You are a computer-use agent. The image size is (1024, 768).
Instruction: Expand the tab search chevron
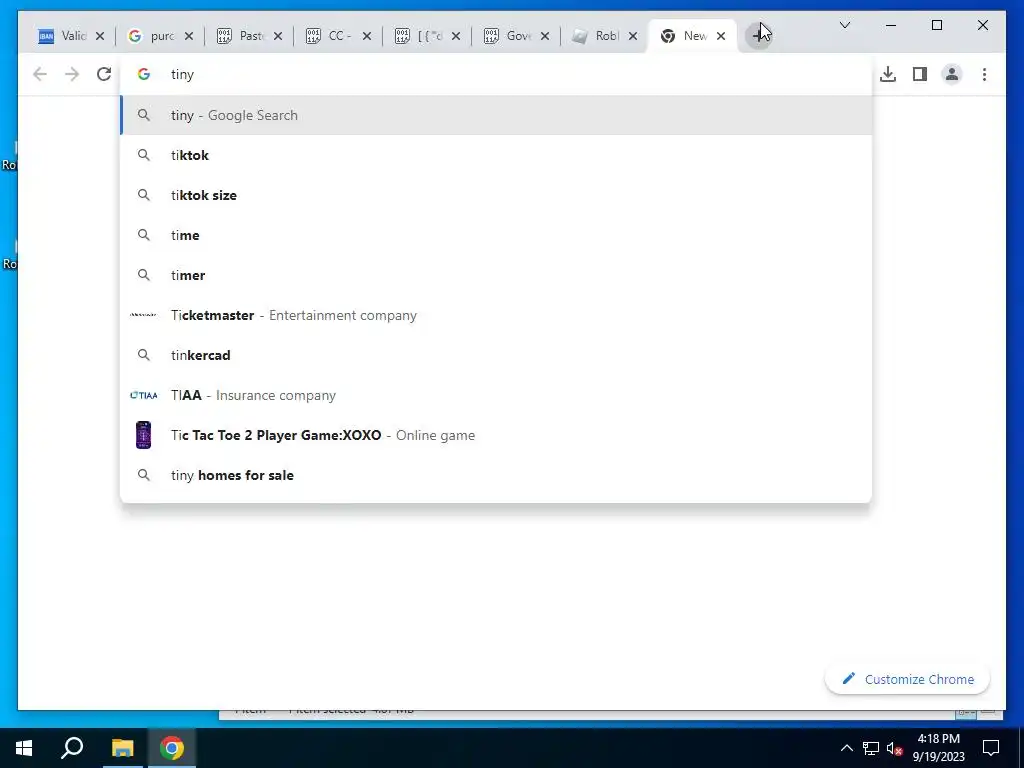[844, 25]
